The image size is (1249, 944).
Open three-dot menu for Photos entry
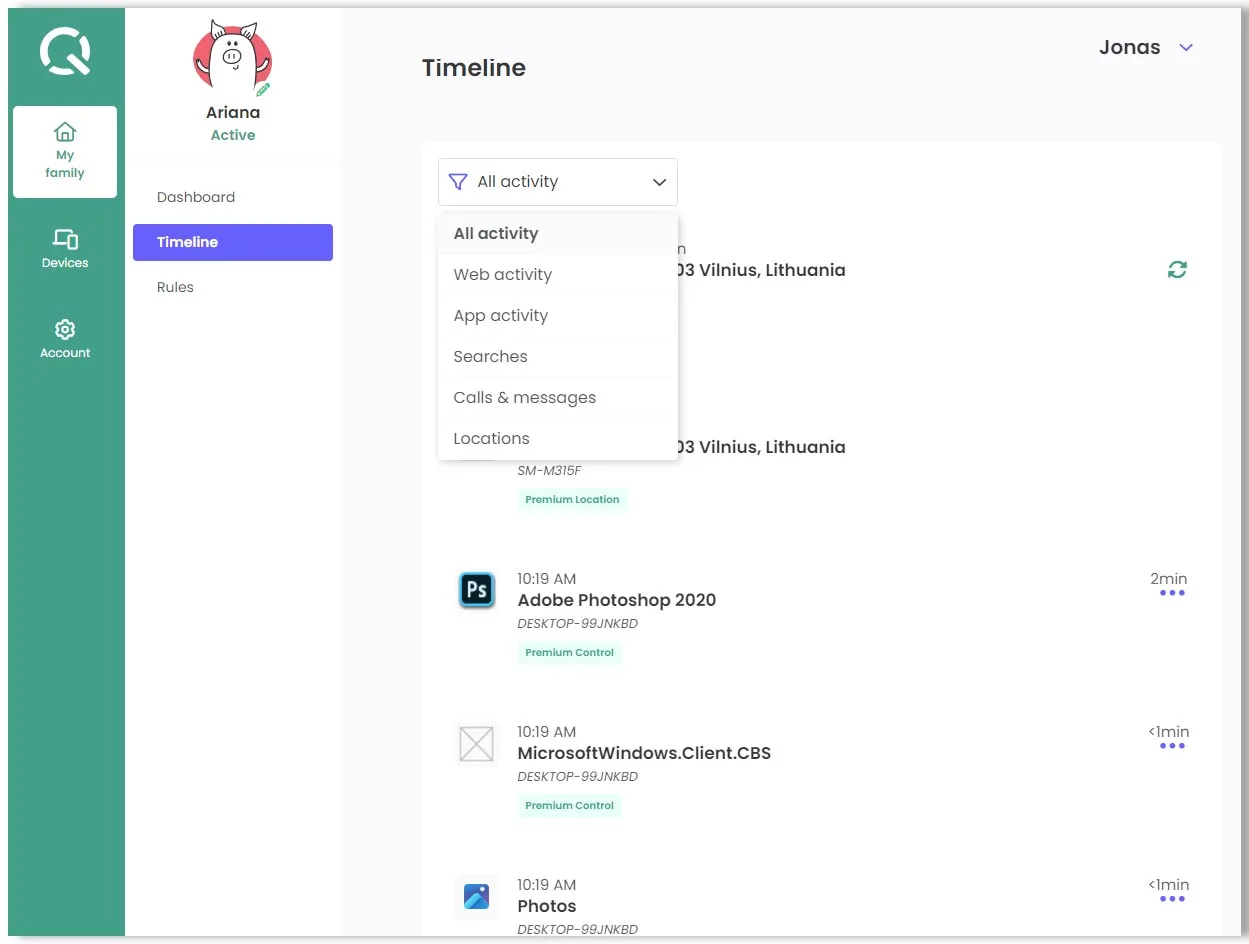tap(1171, 899)
